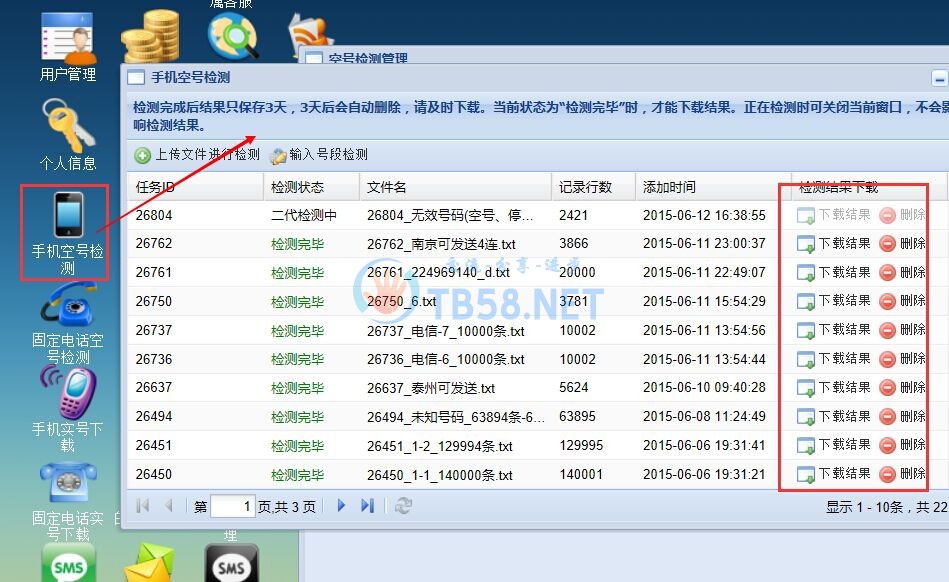The image size is (949, 582).
Task: Select record count 129995
Action: [x=581, y=446]
